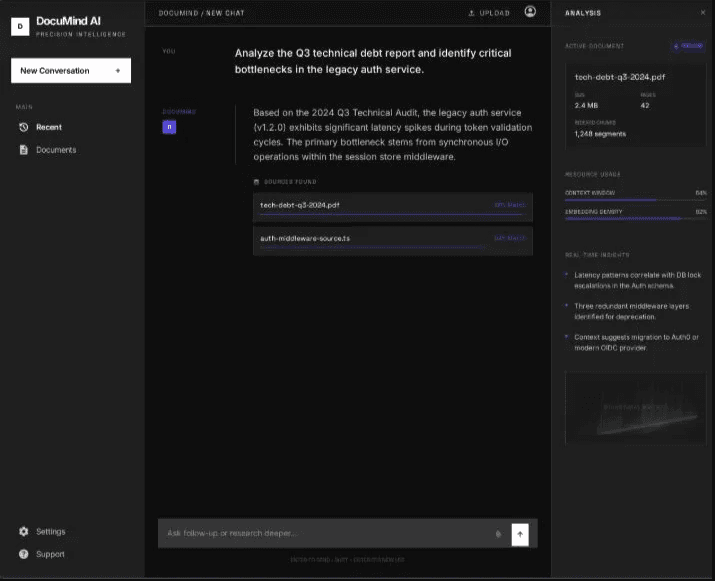Open the user account avatar icon
Viewport: 715px width, 581px height.
530,11
